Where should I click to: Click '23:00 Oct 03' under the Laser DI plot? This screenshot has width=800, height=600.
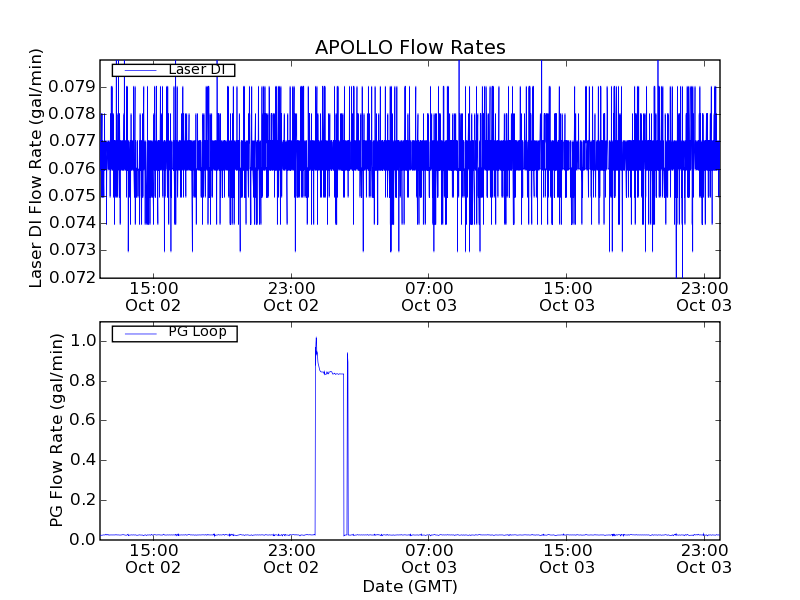coord(704,297)
